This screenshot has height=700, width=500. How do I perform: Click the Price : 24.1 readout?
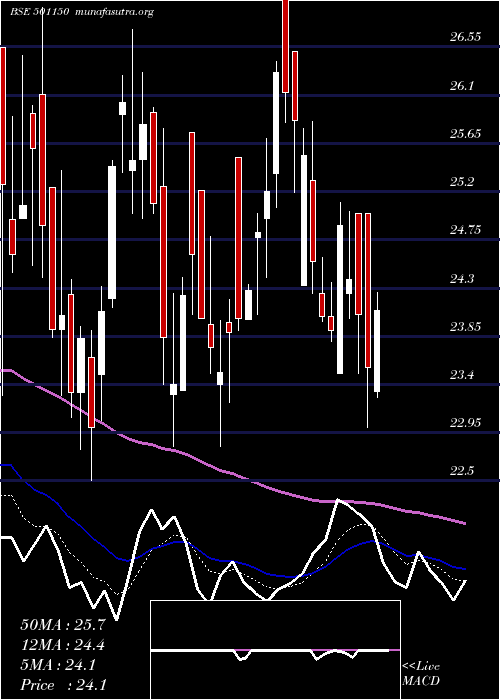[x=63, y=685]
